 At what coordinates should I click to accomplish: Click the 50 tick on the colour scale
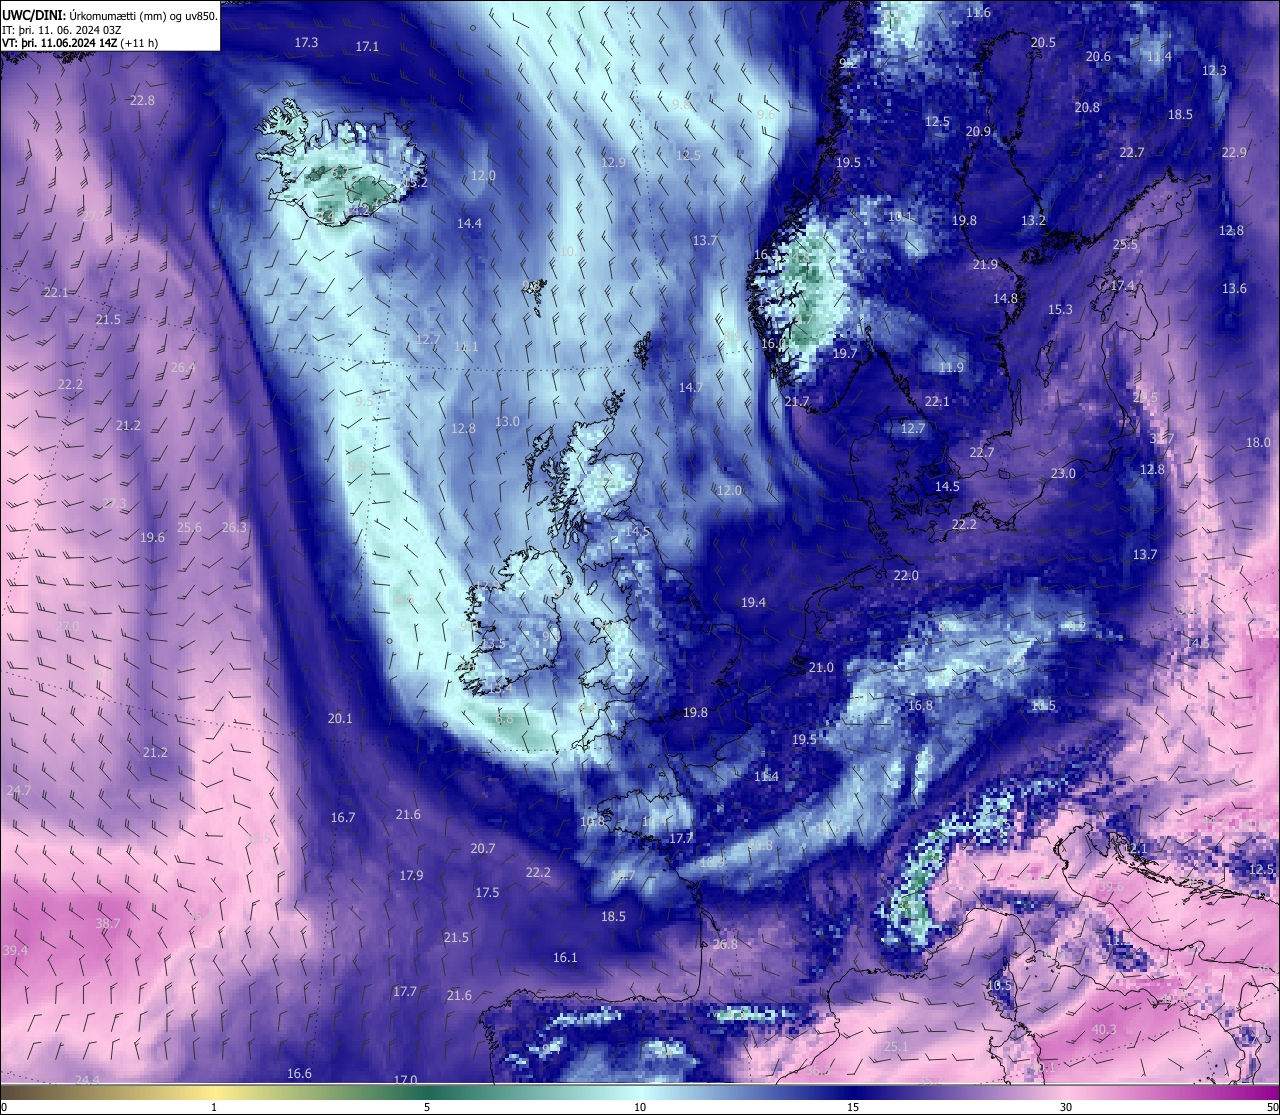click(x=1272, y=1107)
